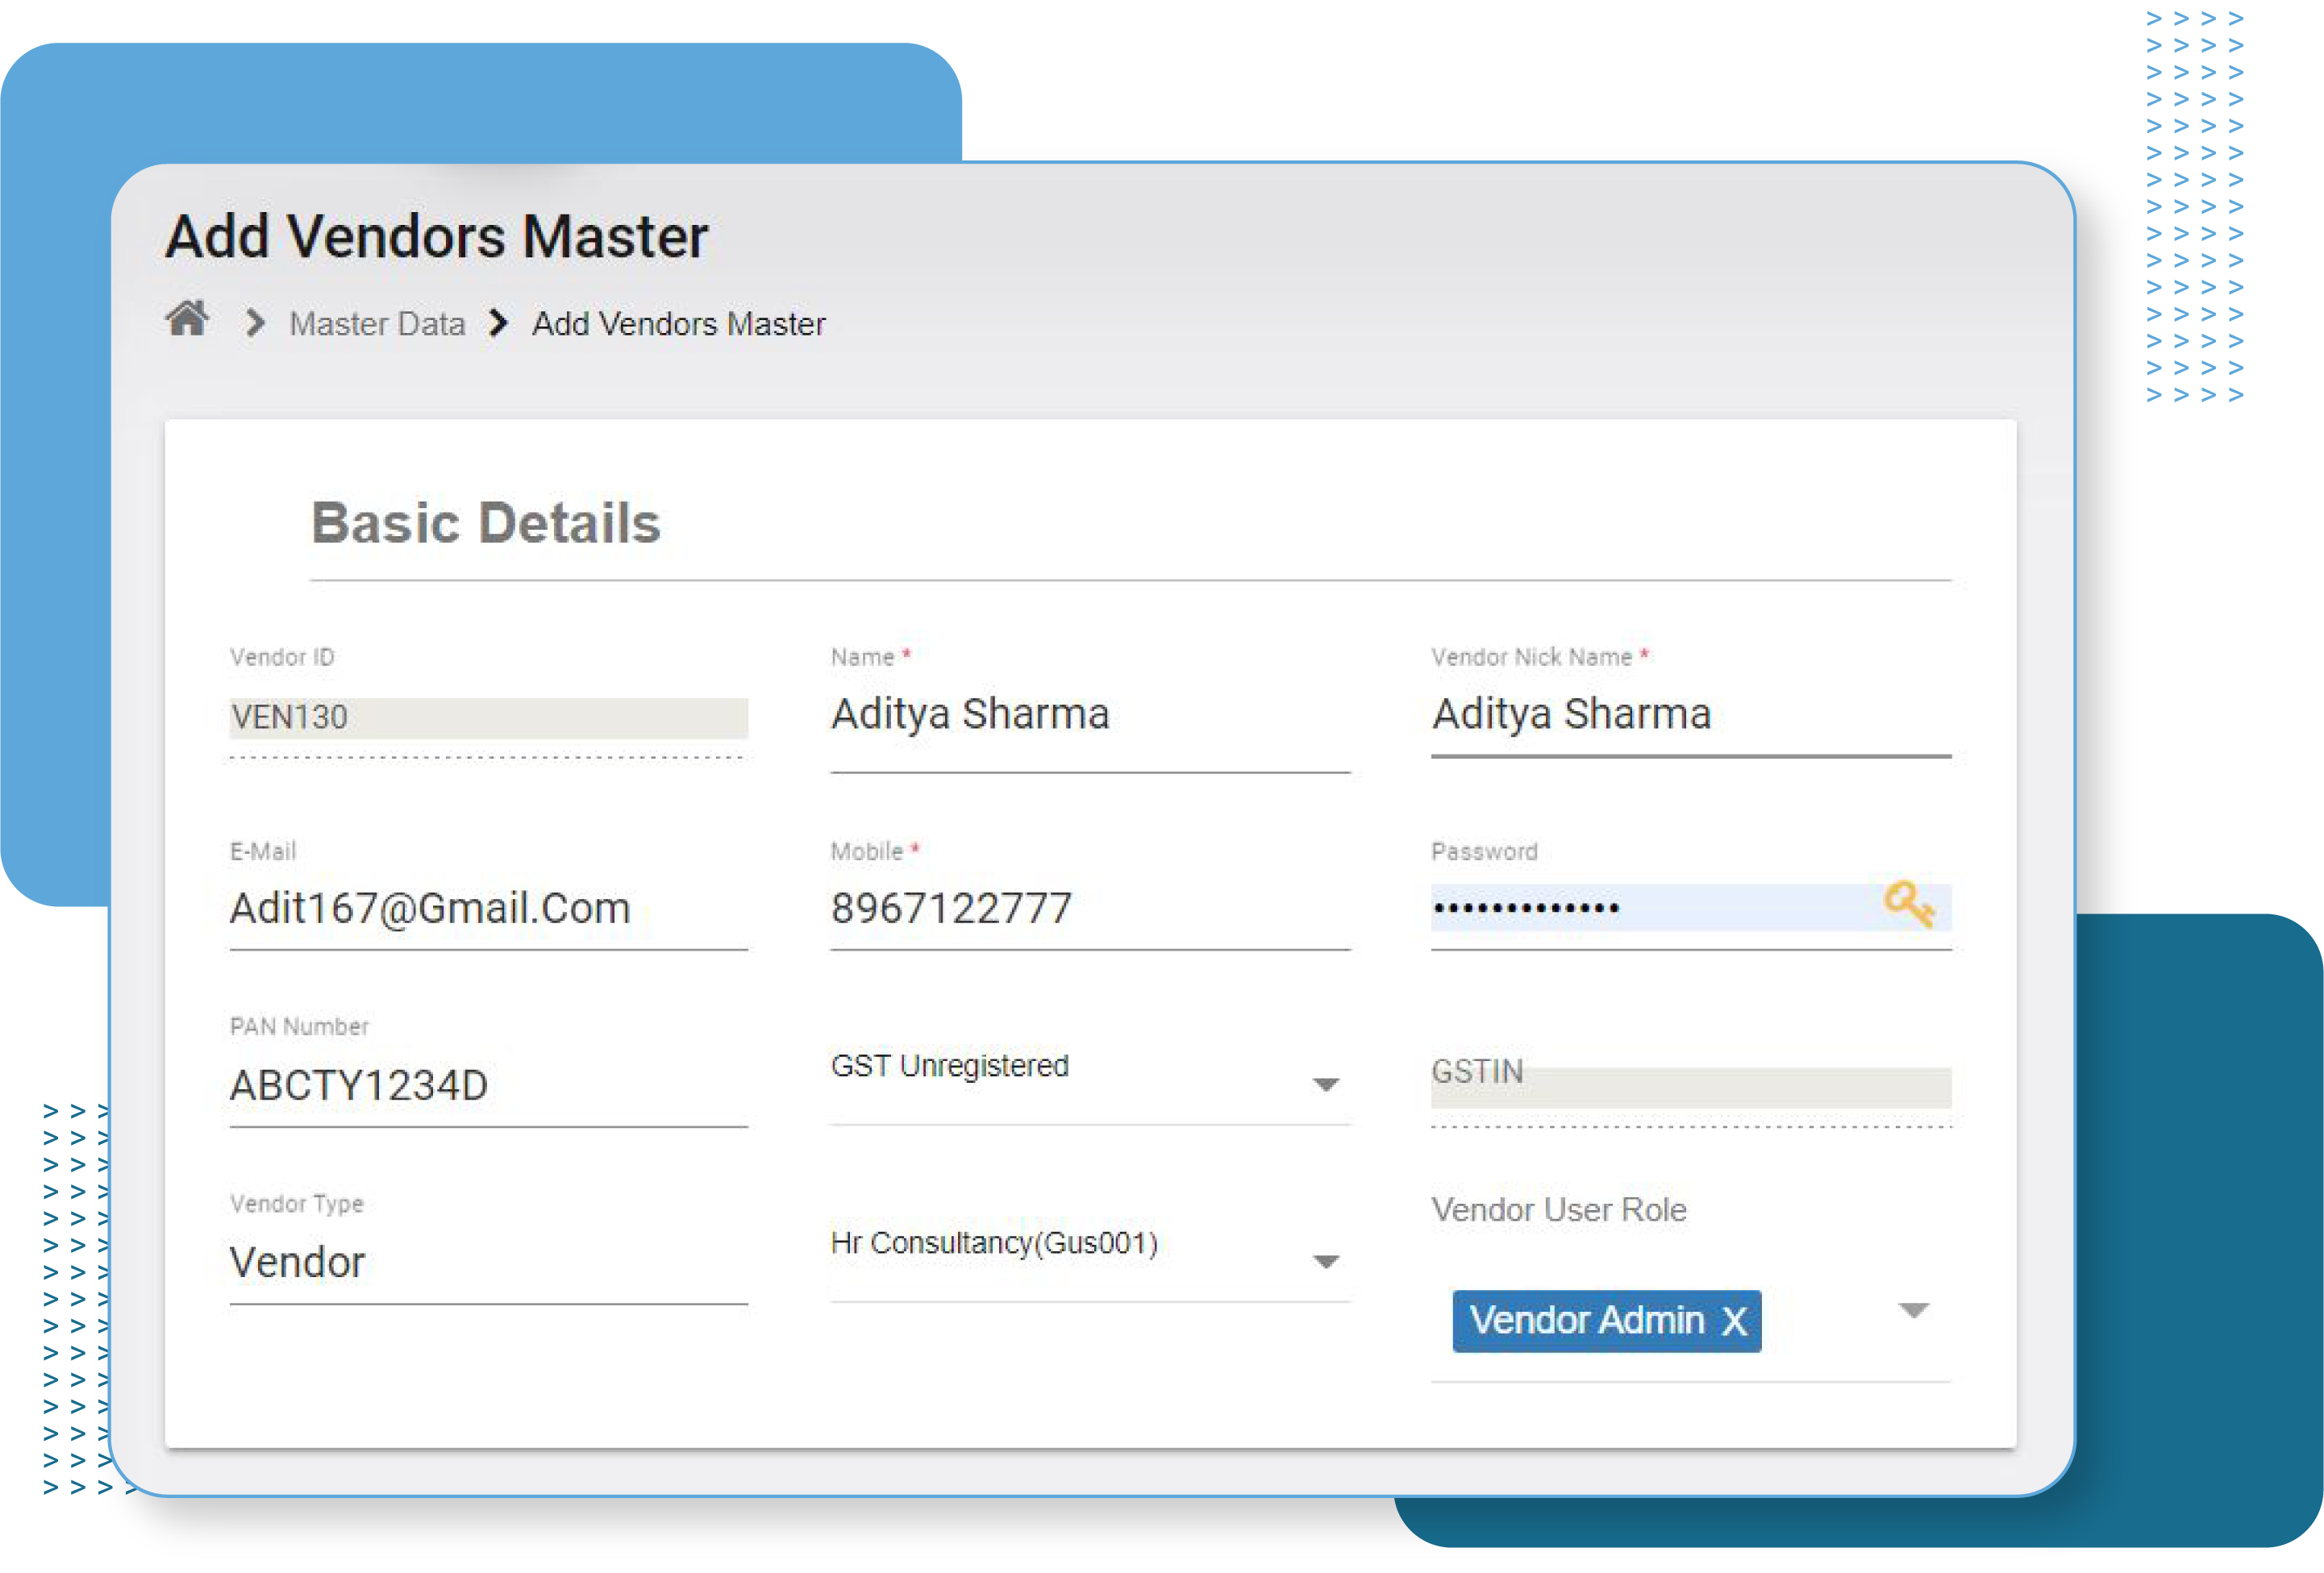Viewport: 2324px width, 1573px height.
Task: Open Master Data from the breadcrumb
Action: [377, 322]
